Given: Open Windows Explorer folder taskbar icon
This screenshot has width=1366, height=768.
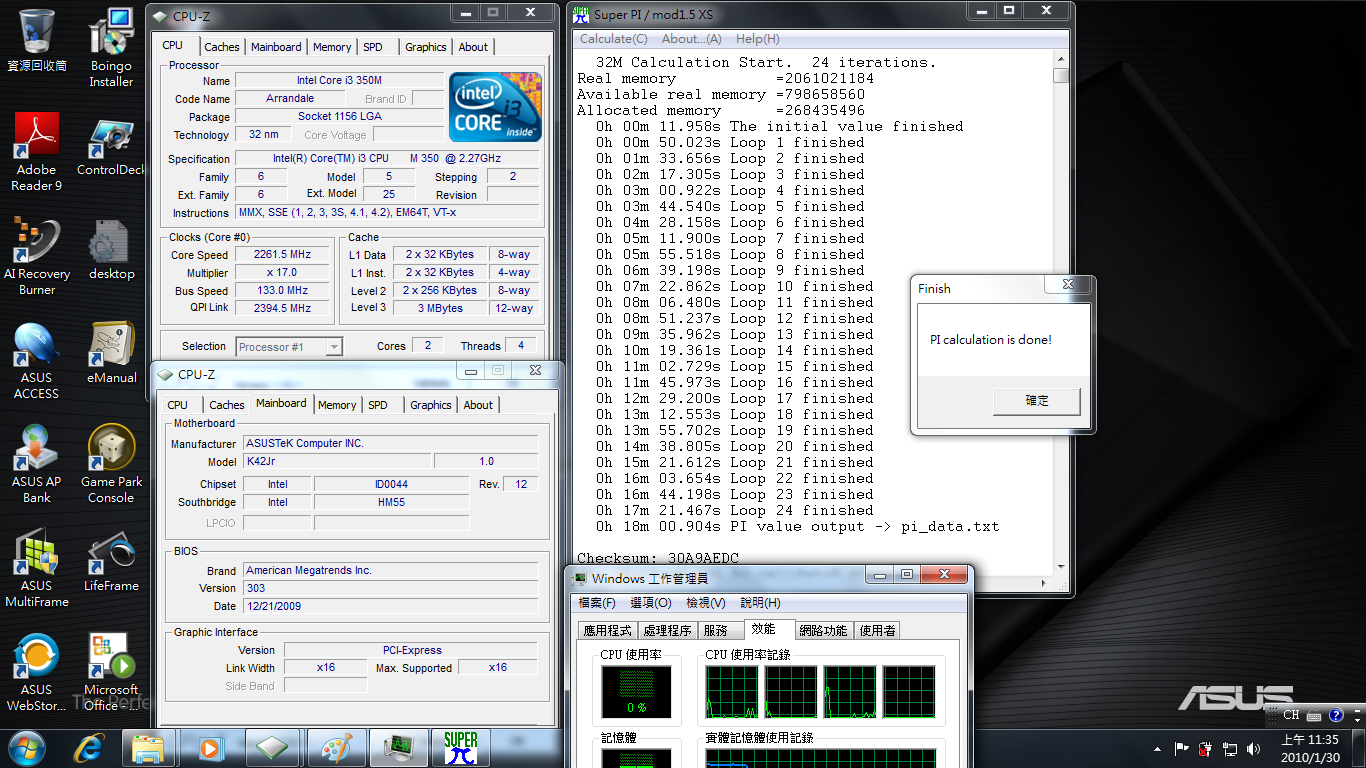Looking at the screenshot, I should click(x=148, y=748).
